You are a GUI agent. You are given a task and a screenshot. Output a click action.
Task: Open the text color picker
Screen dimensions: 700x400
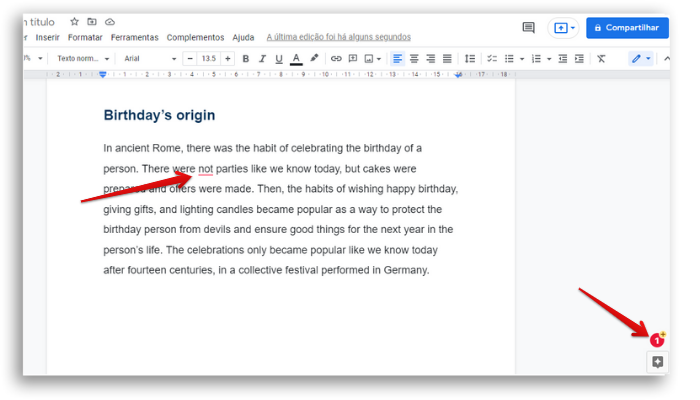pos(296,58)
